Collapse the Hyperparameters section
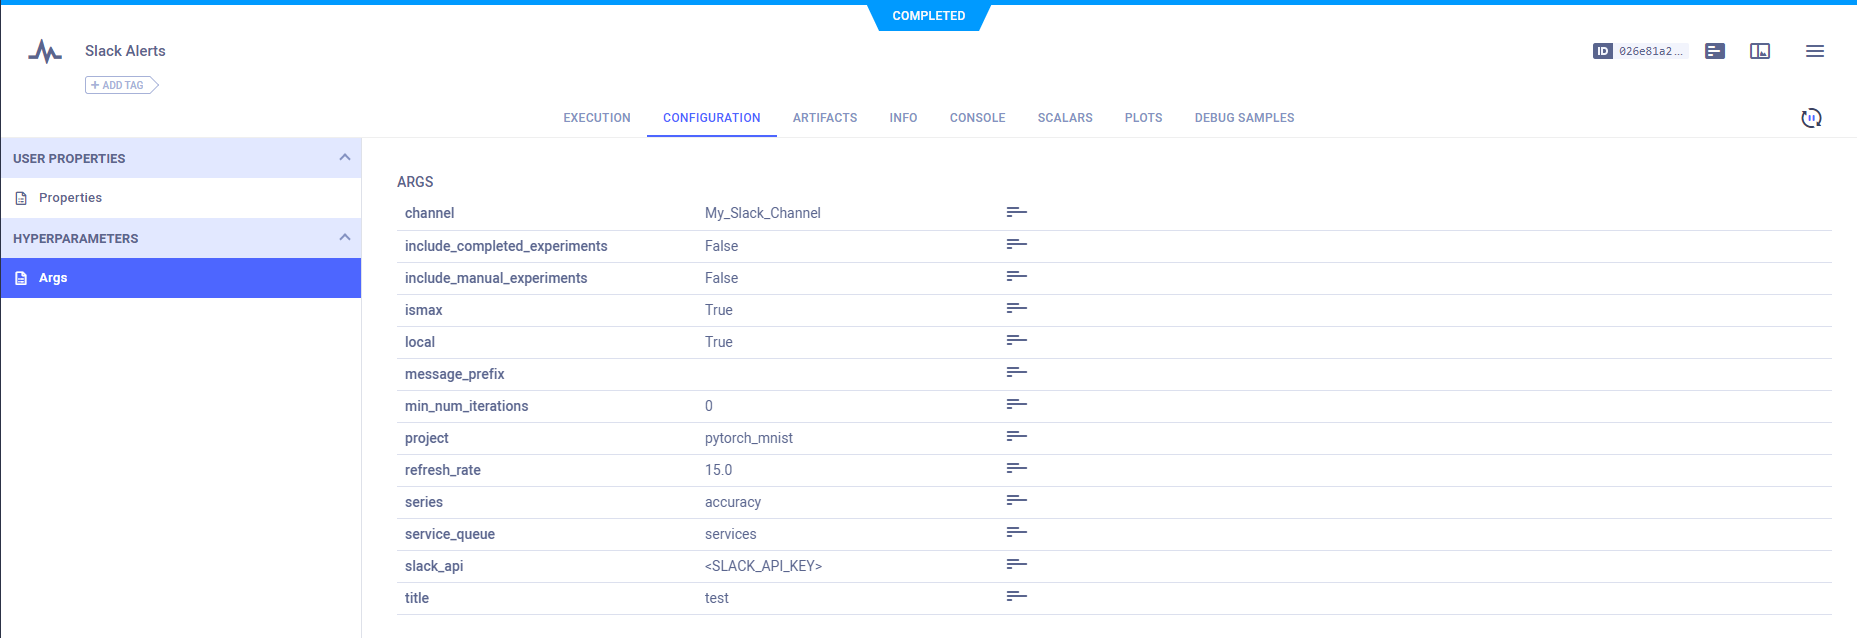 pyautogui.click(x=344, y=238)
